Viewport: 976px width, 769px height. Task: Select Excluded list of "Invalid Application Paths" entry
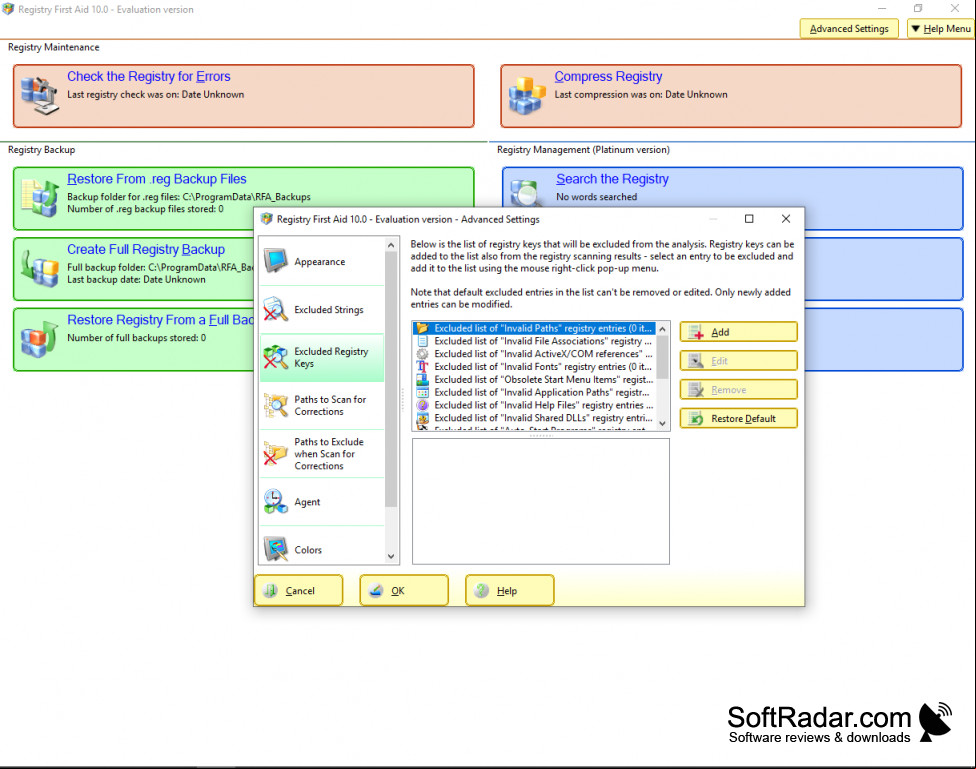click(x=535, y=392)
